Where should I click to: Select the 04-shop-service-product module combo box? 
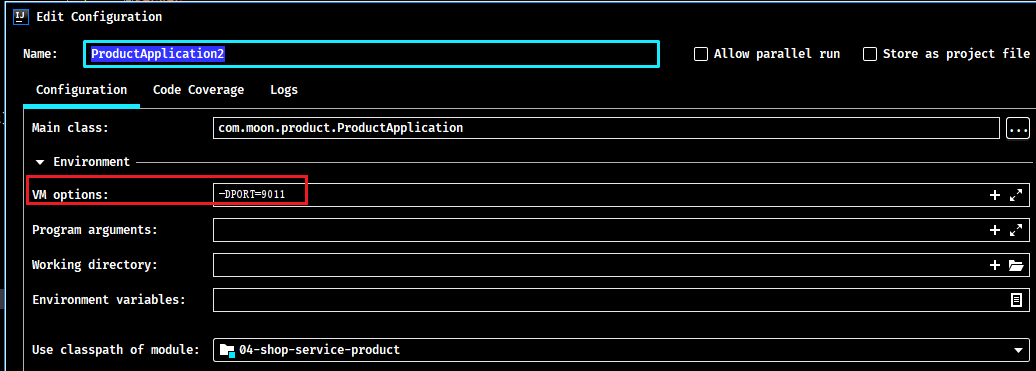(621, 350)
